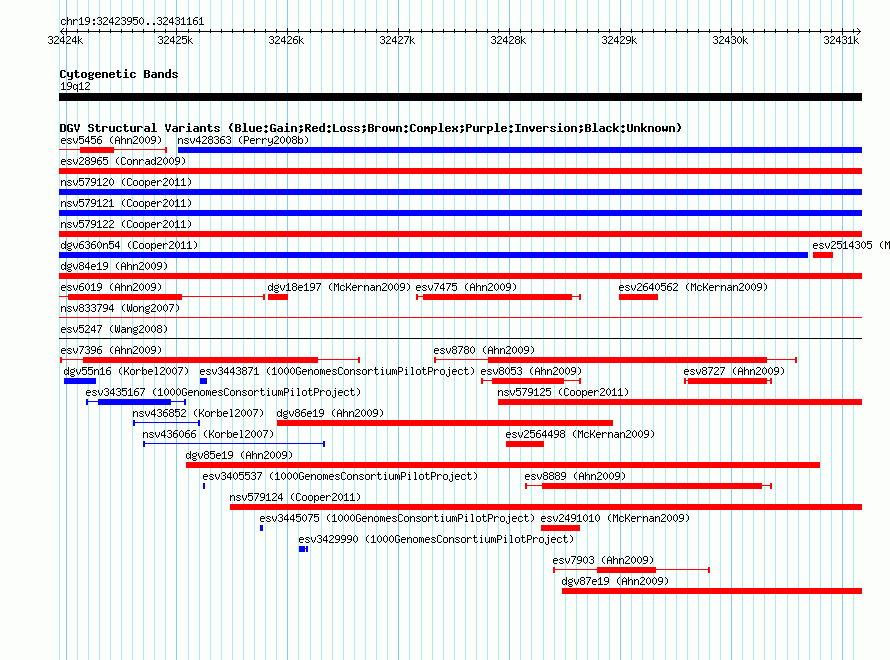
Task: Click the Cytogenetic Bands track title
Action: (x=119, y=74)
